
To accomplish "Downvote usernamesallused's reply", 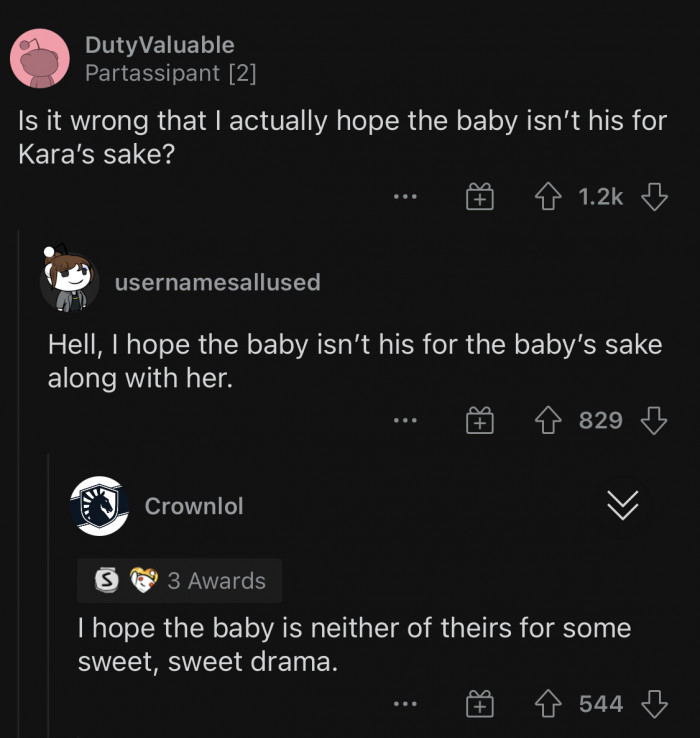I will tap(654, 421).
